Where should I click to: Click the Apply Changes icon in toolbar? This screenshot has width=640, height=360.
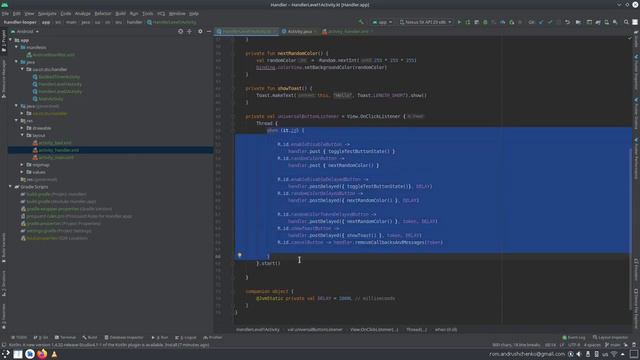point(468,22)
